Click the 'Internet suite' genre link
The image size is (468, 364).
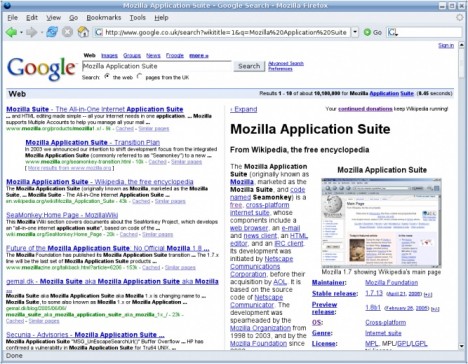tap(383, 333)
